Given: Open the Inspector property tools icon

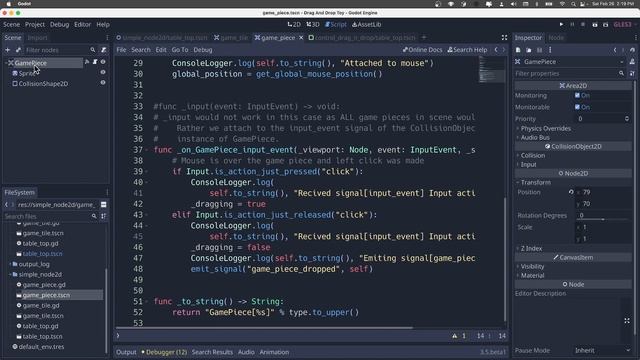Looking at the screenshot, I should click(x=632, y=73).
